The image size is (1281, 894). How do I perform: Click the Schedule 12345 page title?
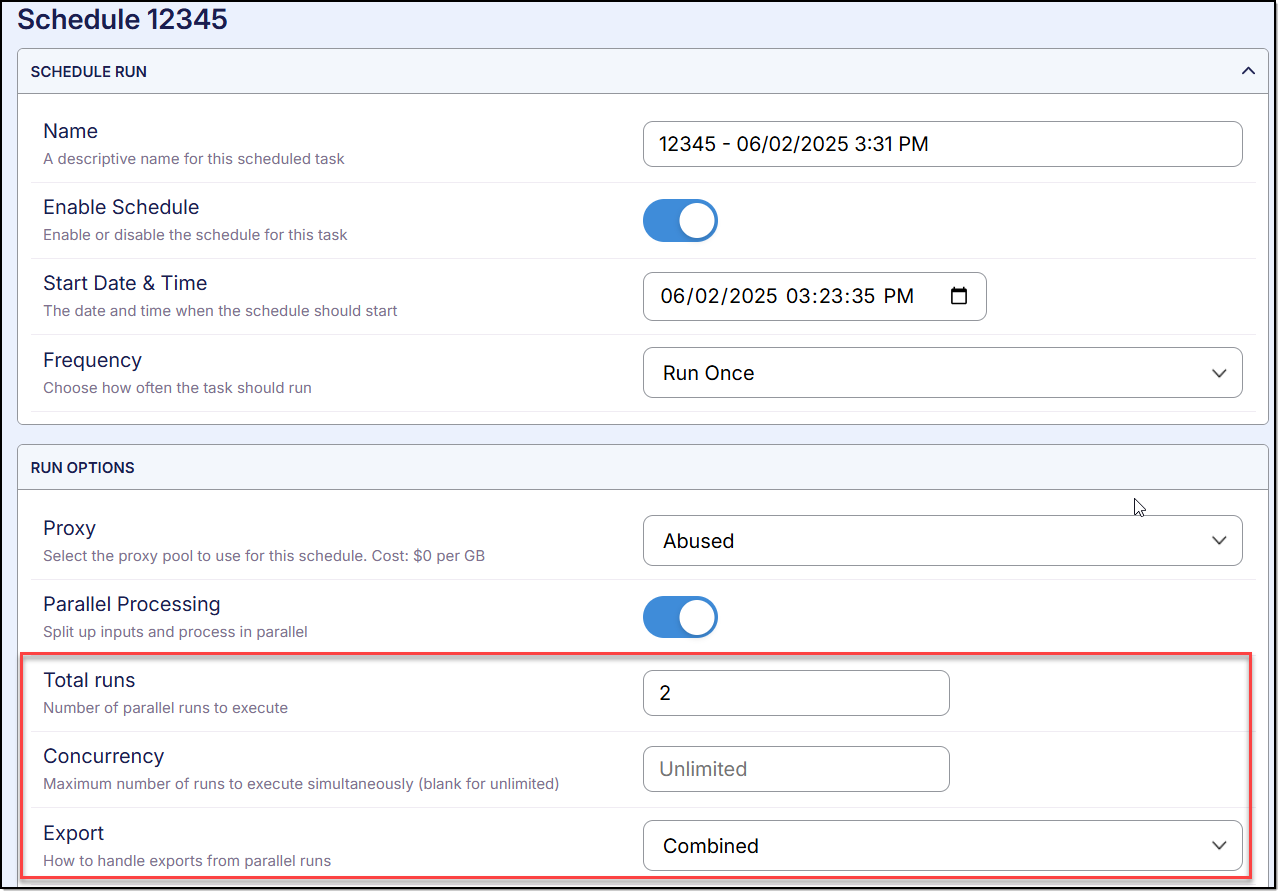click(x=122, y=19)
